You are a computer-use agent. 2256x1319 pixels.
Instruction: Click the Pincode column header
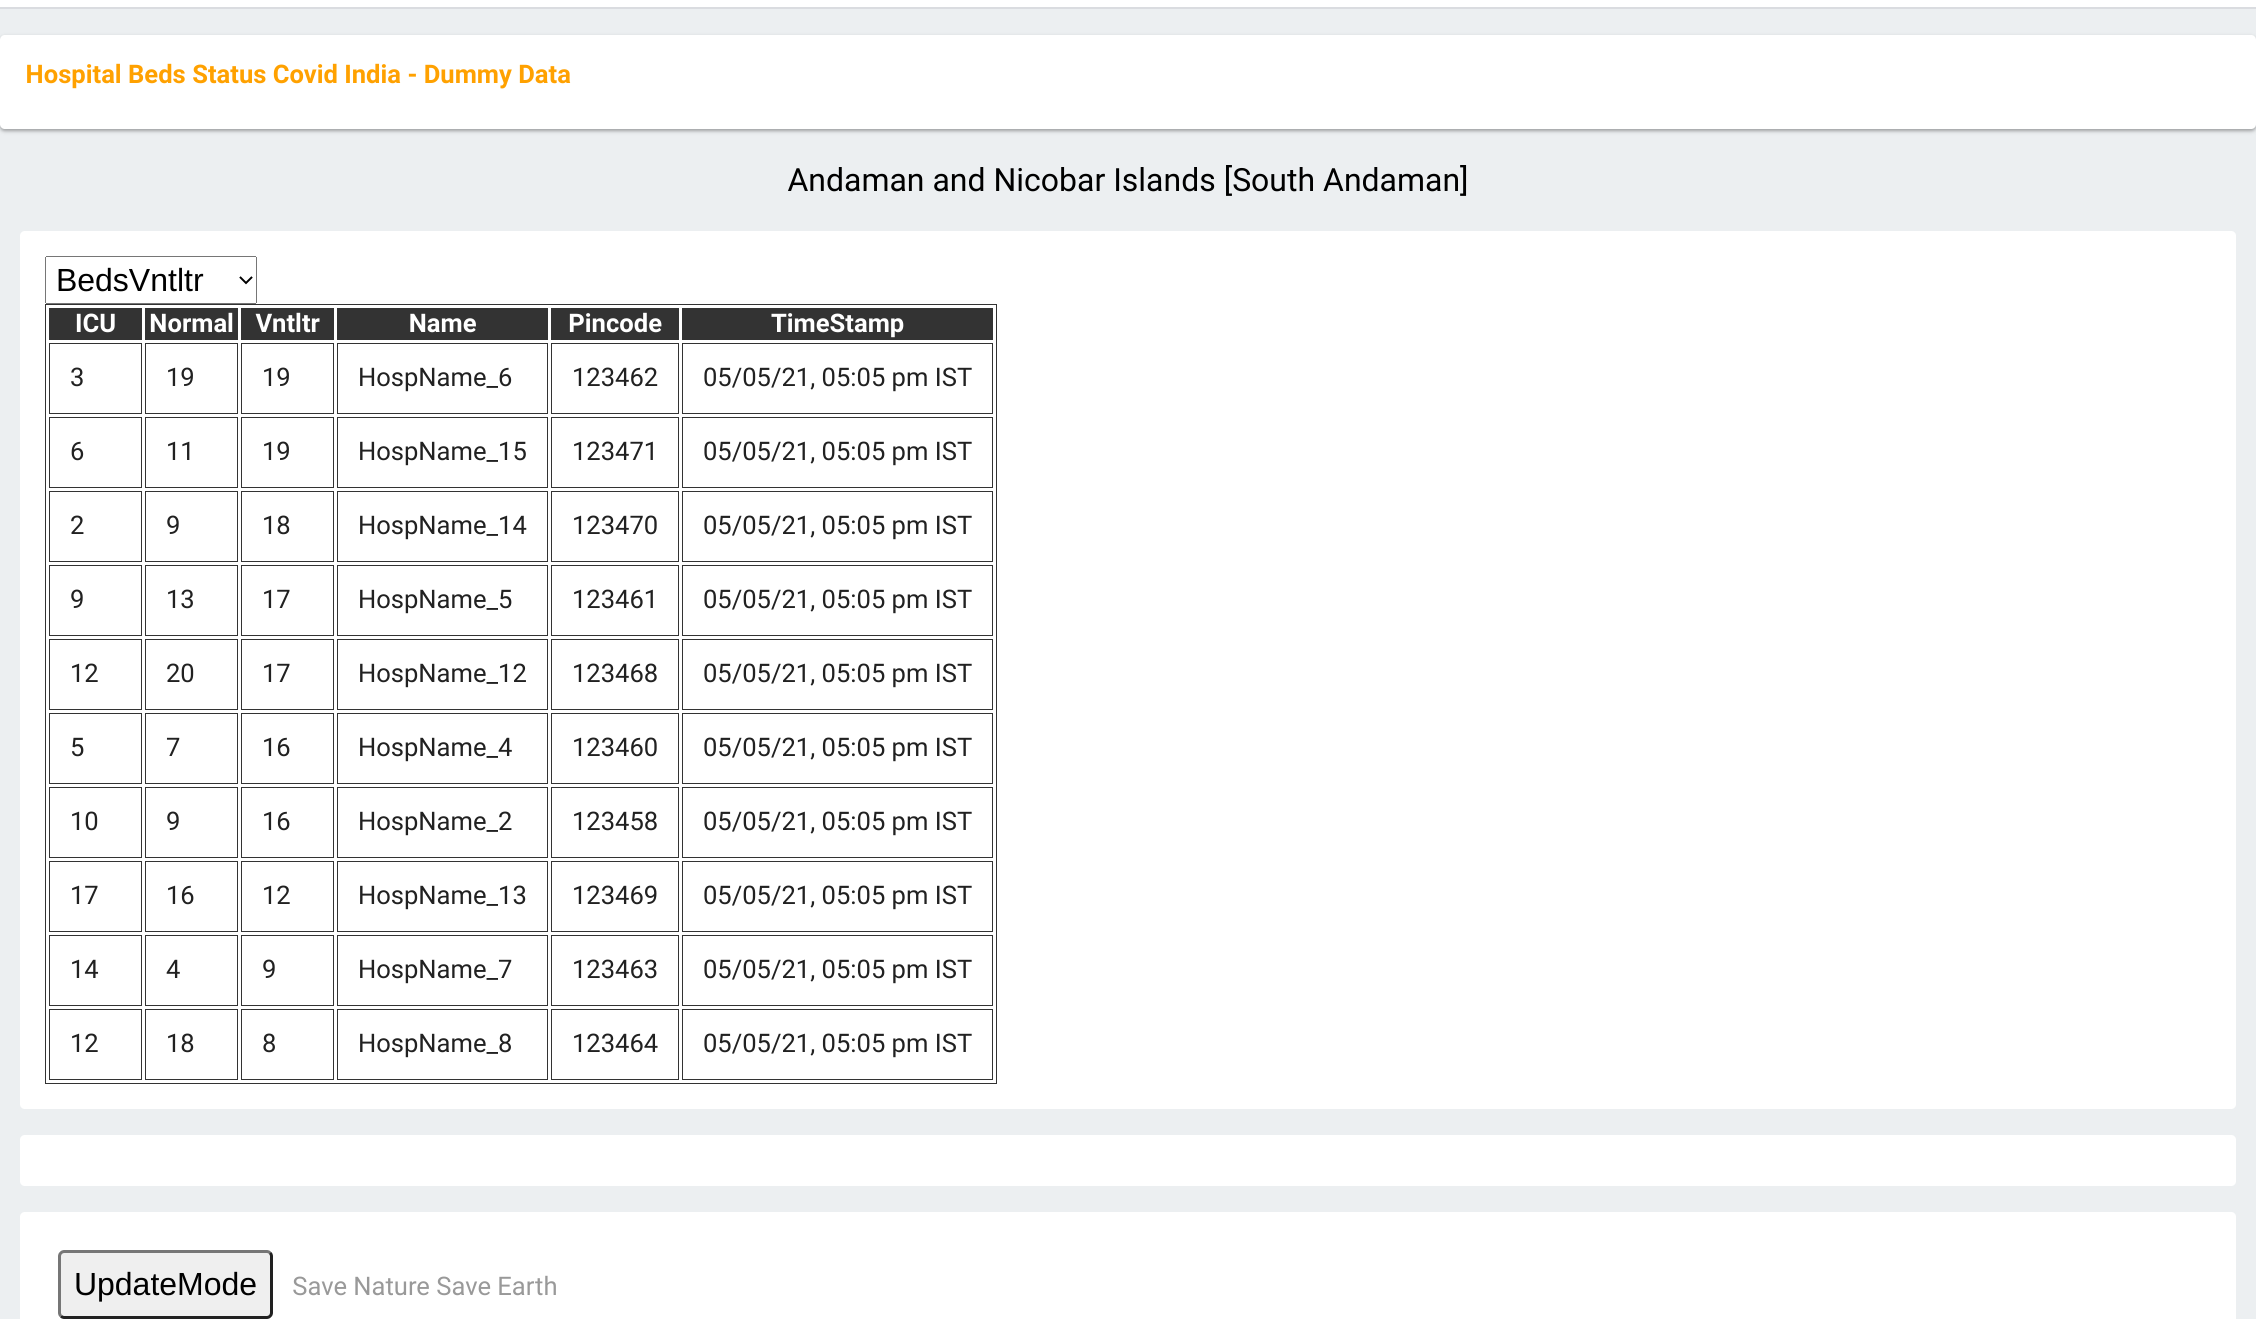614,323
